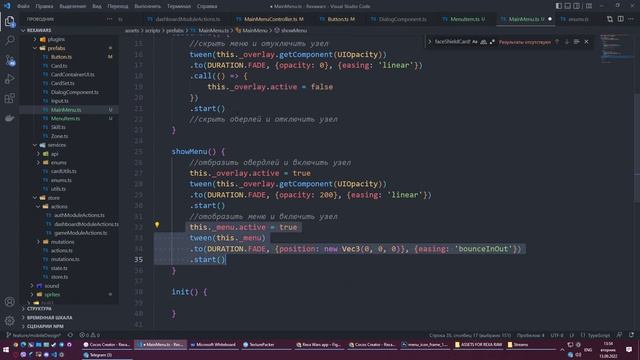Synchronize changes in the status bar
Image resolution: width=640 pixels, height=360 pixels.
coord(71,335)
